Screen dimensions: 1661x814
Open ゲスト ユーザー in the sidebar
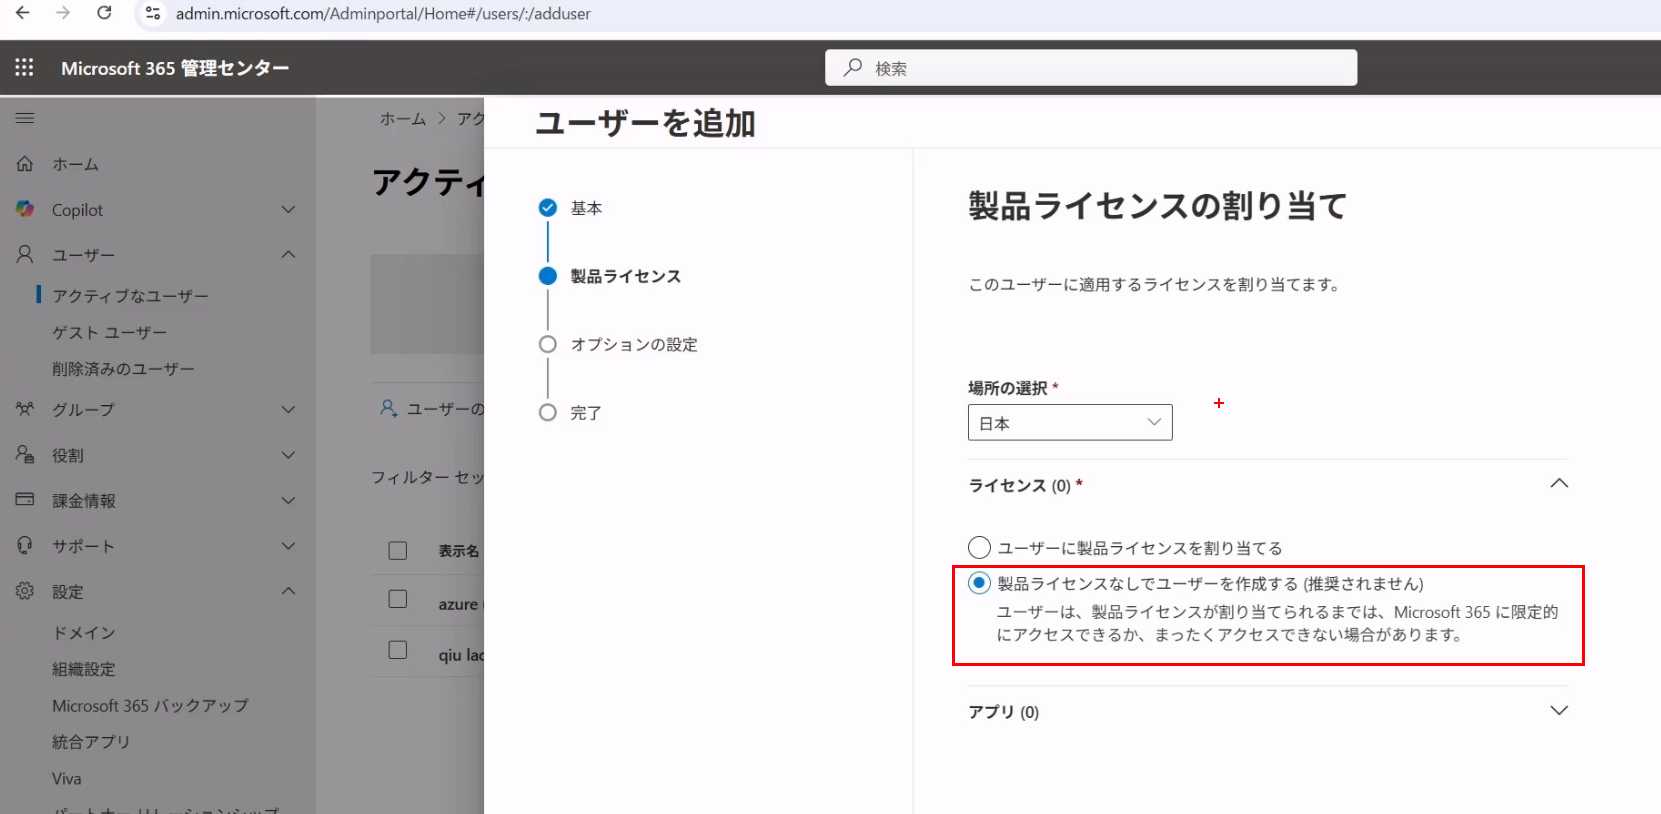[x=109, y=332]
